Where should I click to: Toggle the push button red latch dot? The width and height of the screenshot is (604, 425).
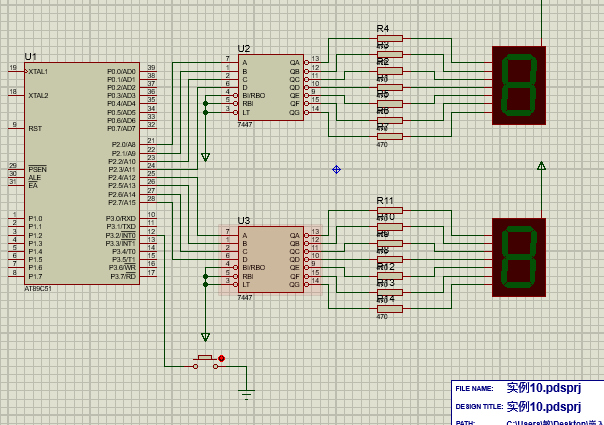(x=221, y=358)
